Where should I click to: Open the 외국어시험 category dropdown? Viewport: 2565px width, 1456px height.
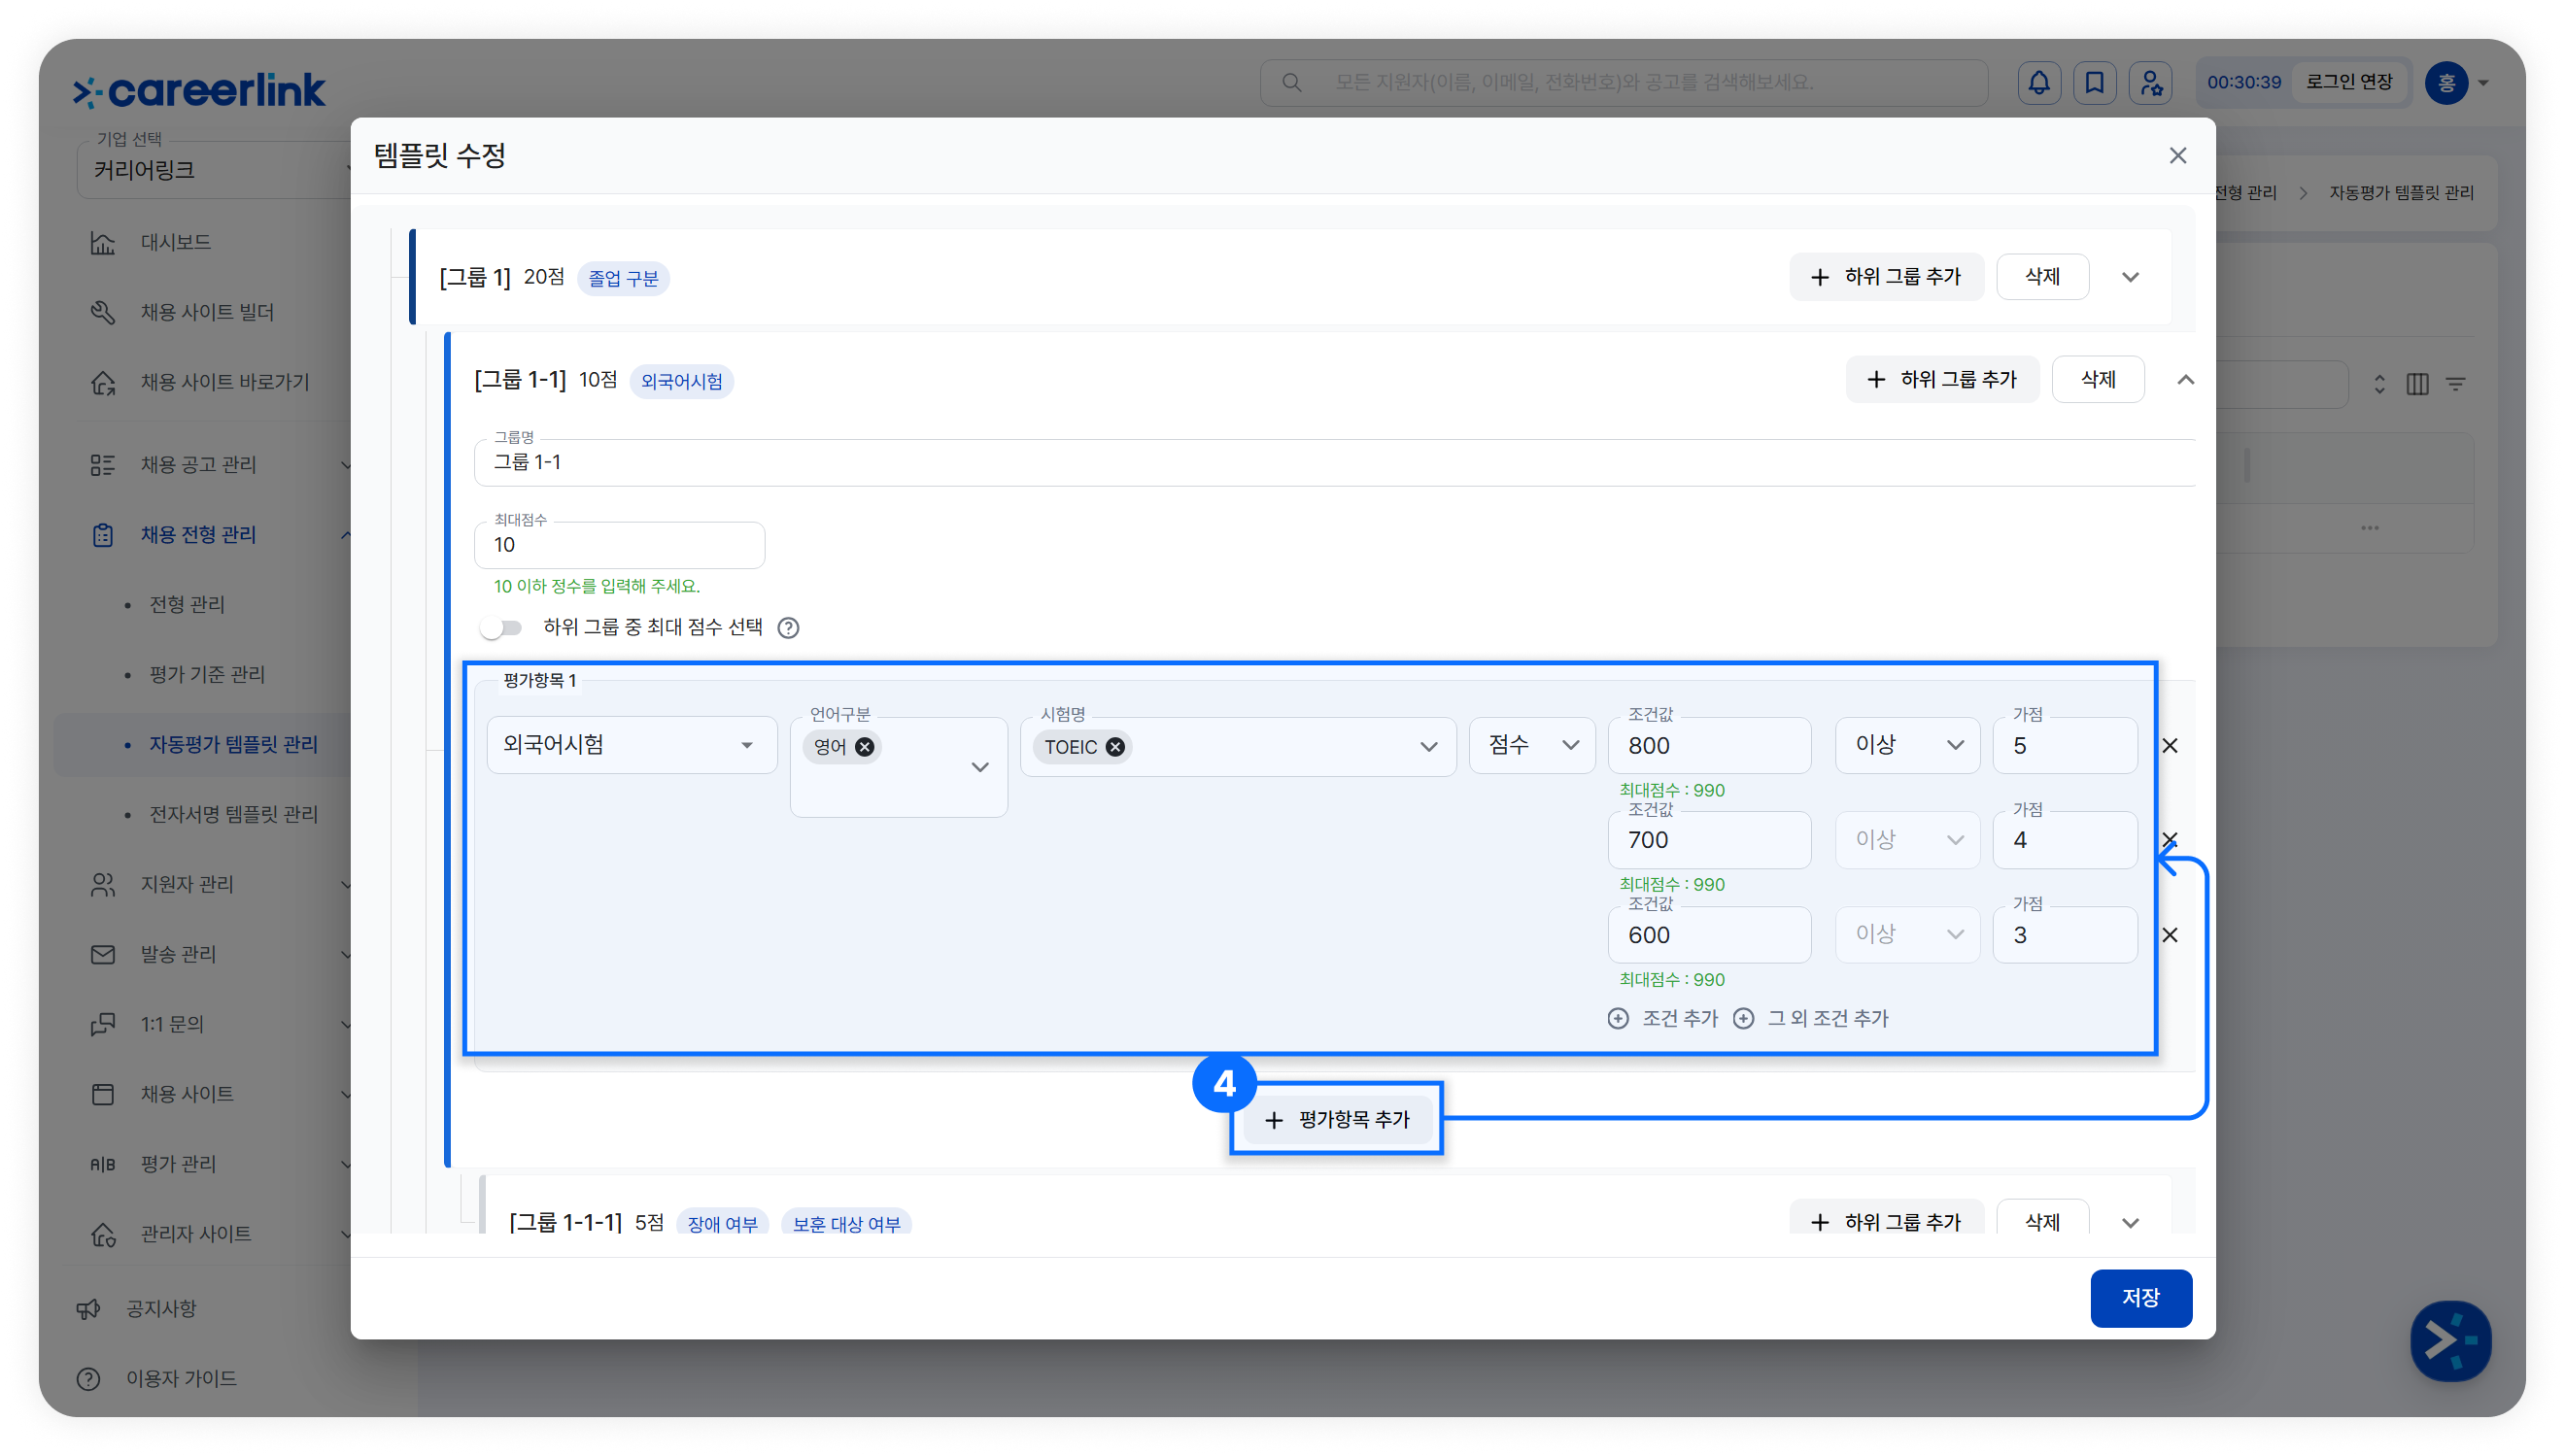631,745
